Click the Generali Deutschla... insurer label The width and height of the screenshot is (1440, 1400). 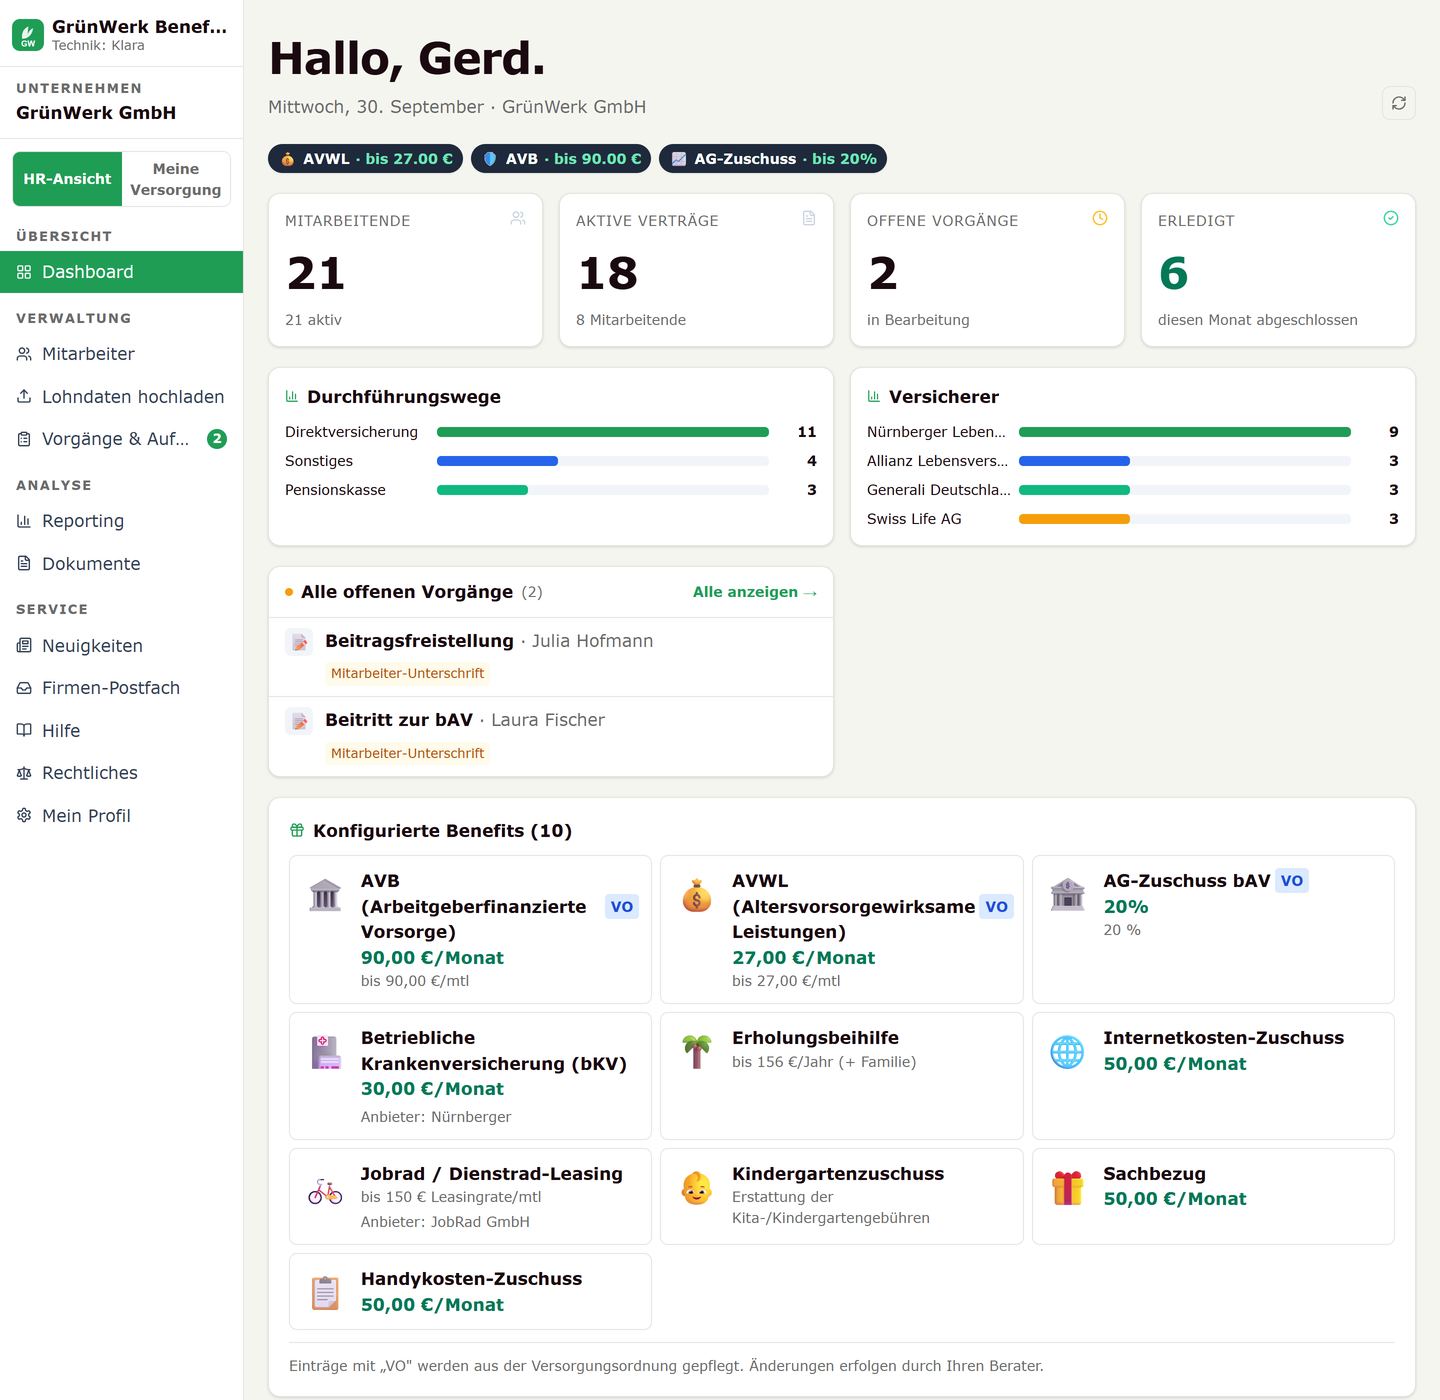[938, 490]
